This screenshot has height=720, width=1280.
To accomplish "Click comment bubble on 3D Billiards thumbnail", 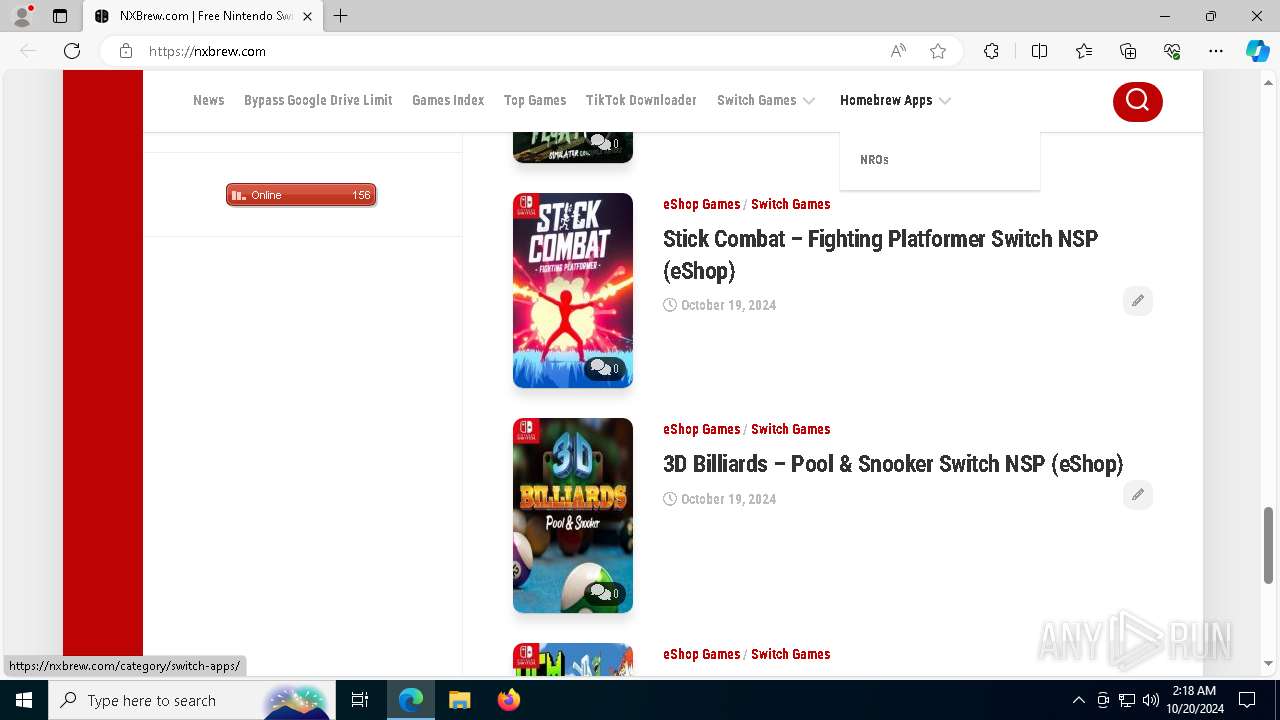I will click(605, 593).
